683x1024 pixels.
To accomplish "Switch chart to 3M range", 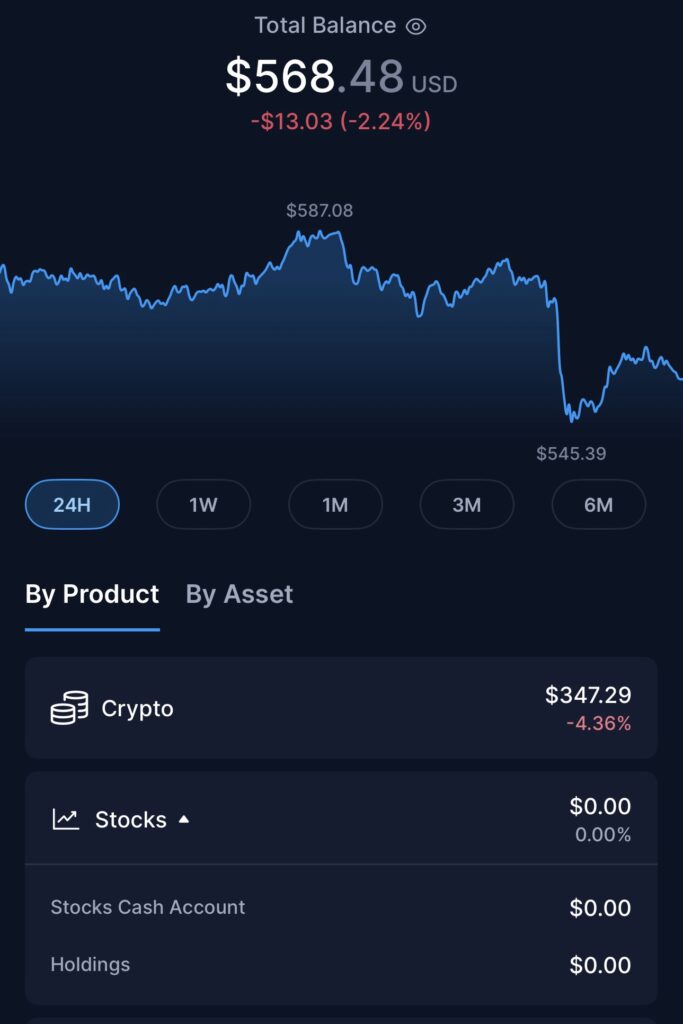I will click(x=466, y=505).
